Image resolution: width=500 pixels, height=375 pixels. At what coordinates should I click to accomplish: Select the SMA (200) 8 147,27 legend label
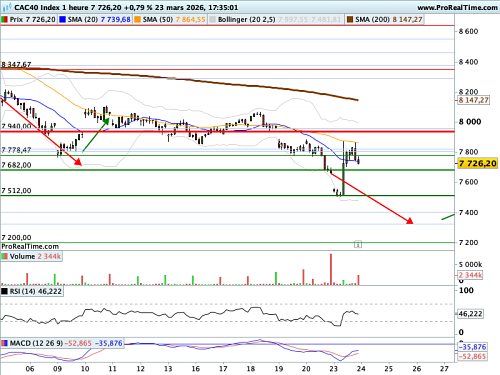[x=389, y=20]
